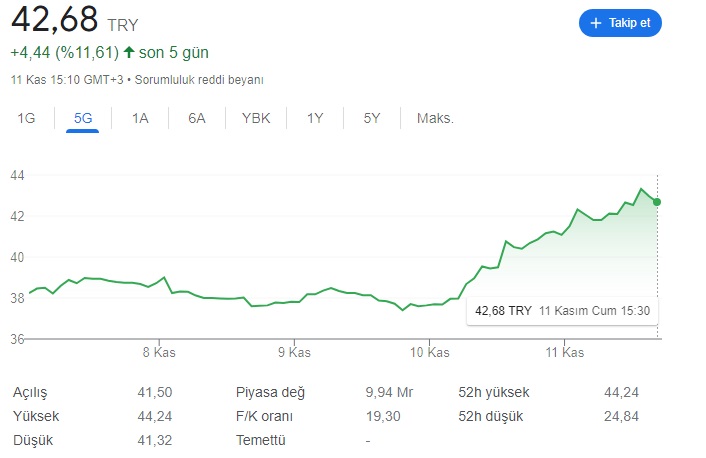The height and width of the screenshot is (458, 706).
Task: Click the 9 Kas axis marker
Action: point(294,352)
